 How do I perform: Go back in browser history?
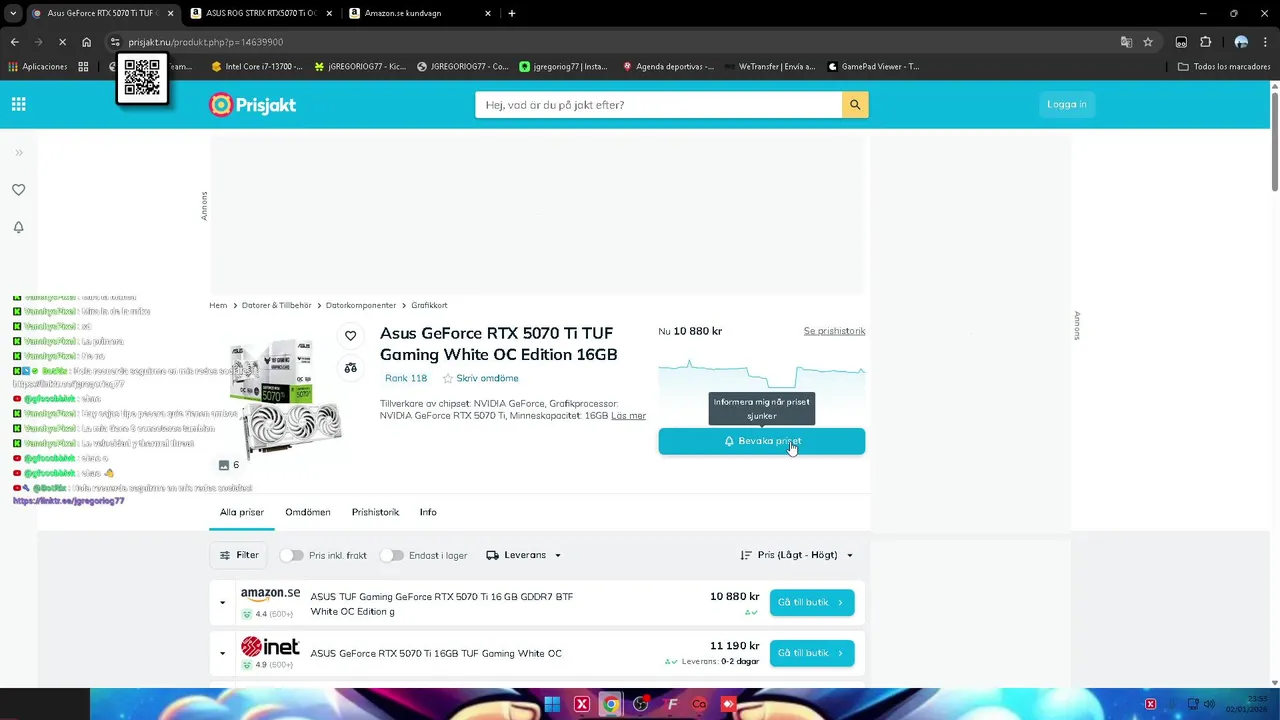coord(14,42)
